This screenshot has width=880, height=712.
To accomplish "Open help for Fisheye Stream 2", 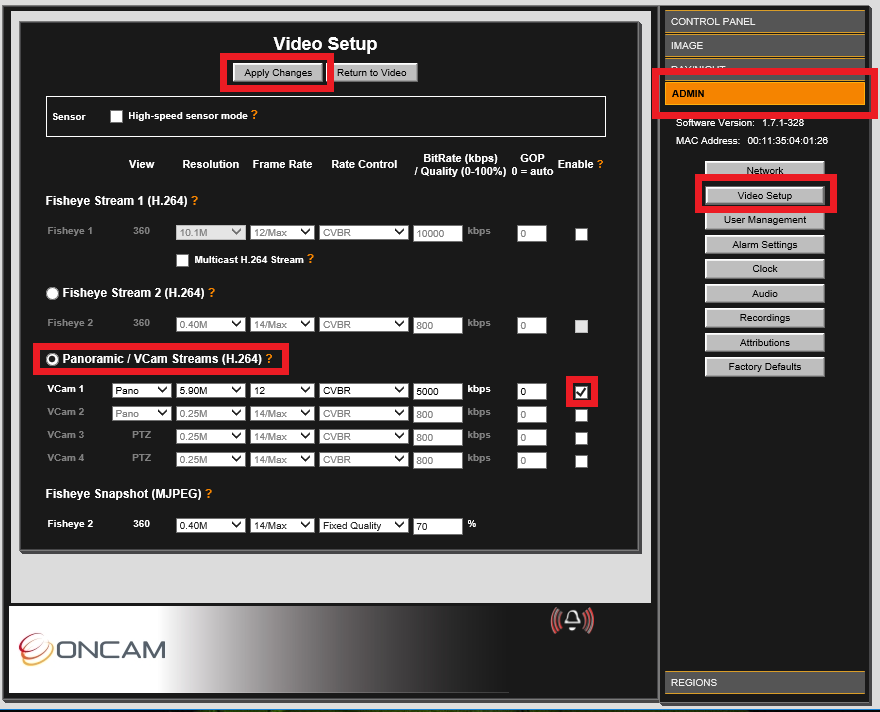I will point(212,292).
